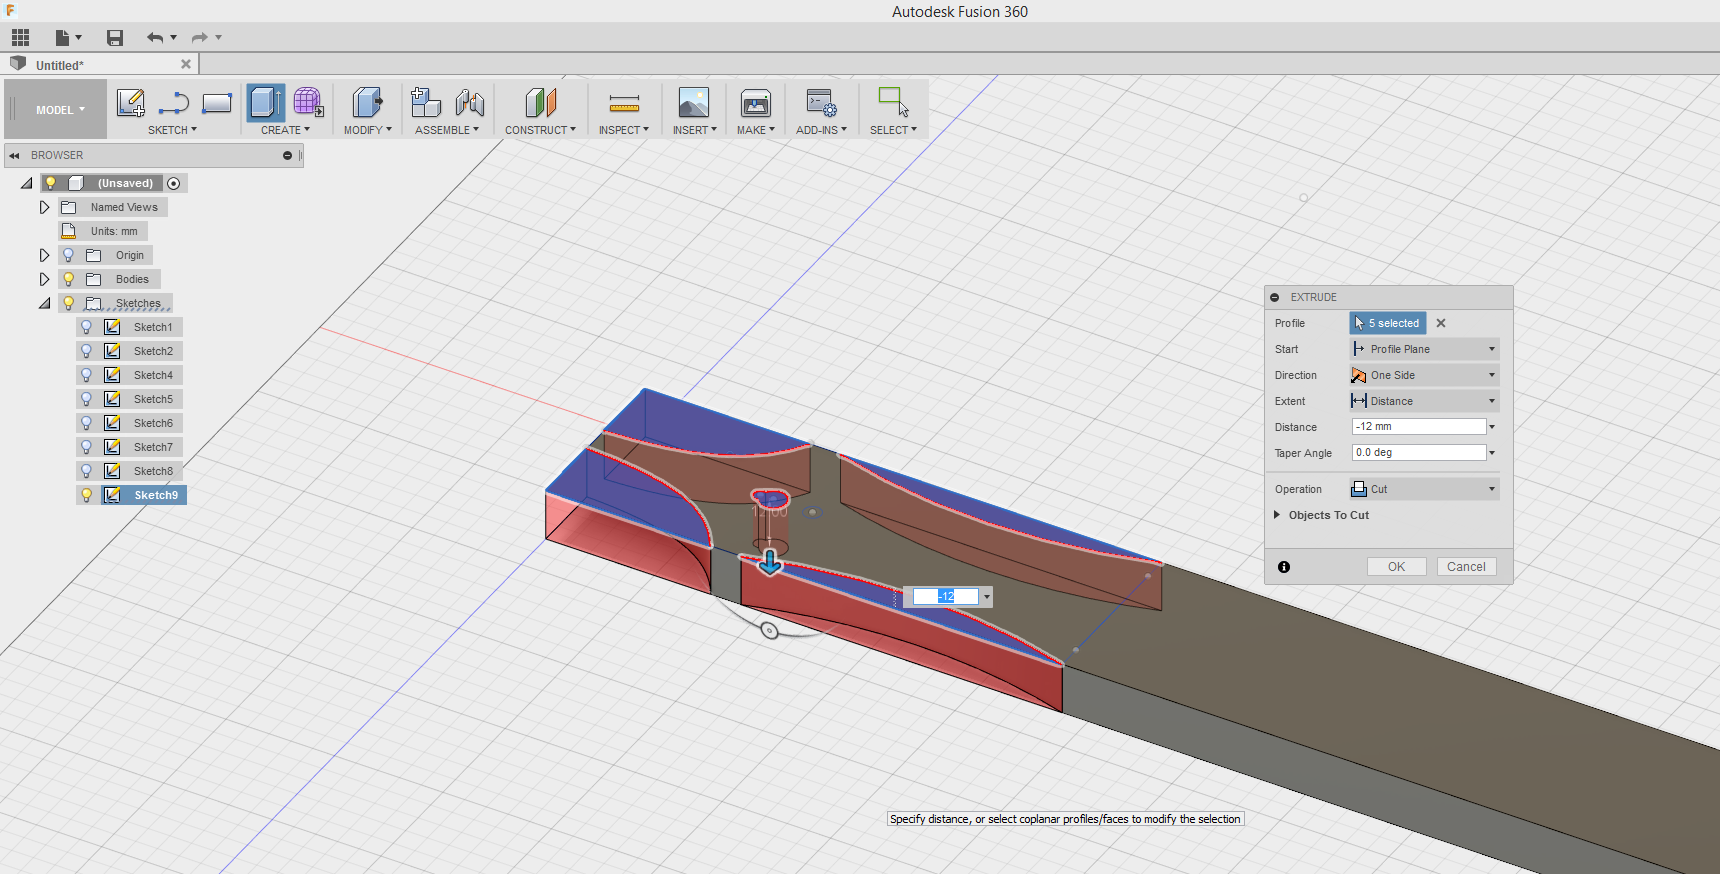Image resolution: width=1720 pixels, height=874 pixels.
Task: Toggle visibility bulb of Sketch6
Action: click(x=87, y=423)
